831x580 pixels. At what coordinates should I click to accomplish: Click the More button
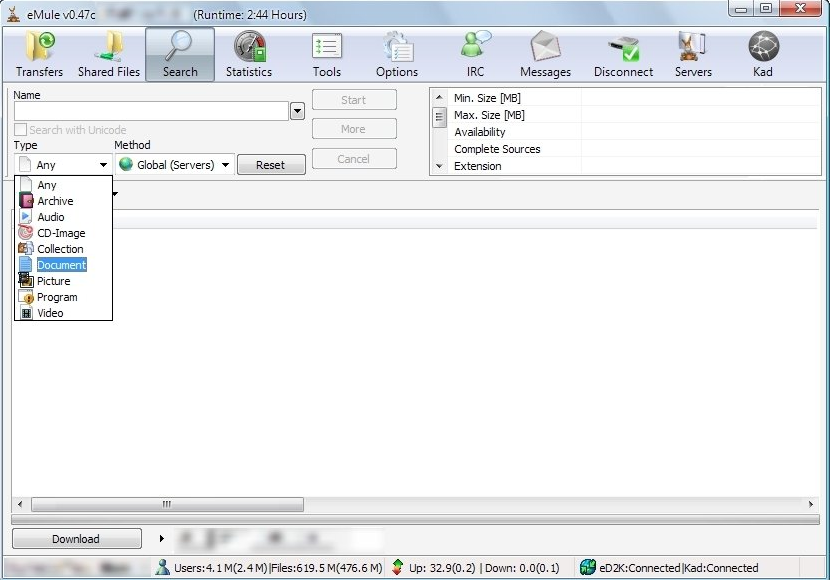click(x=354, y=129)
